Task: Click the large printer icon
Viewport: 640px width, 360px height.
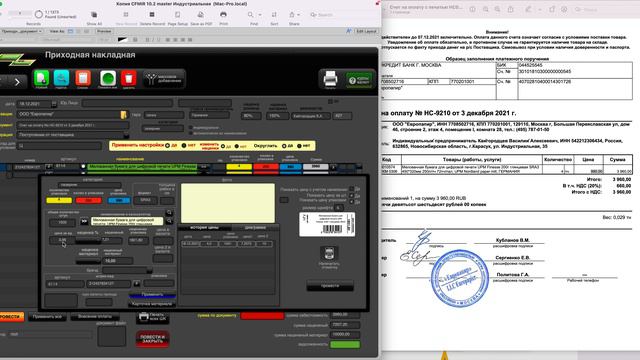Action: pyautogui.click(x=330, y=78)
